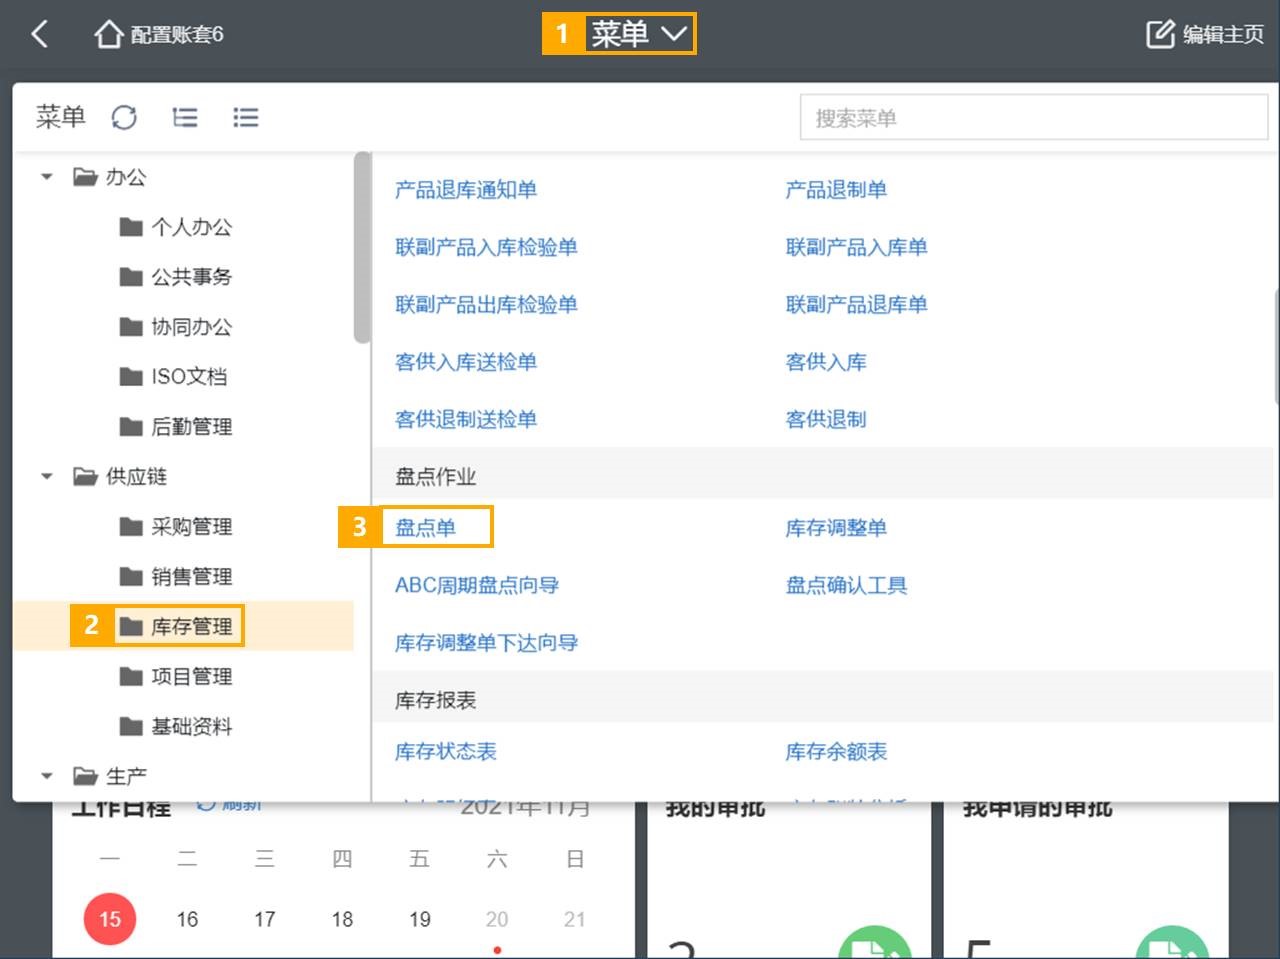Screen dimensions: 1280x959
Task: Go back using the left chevron arrow
Action: click(39, 34)
